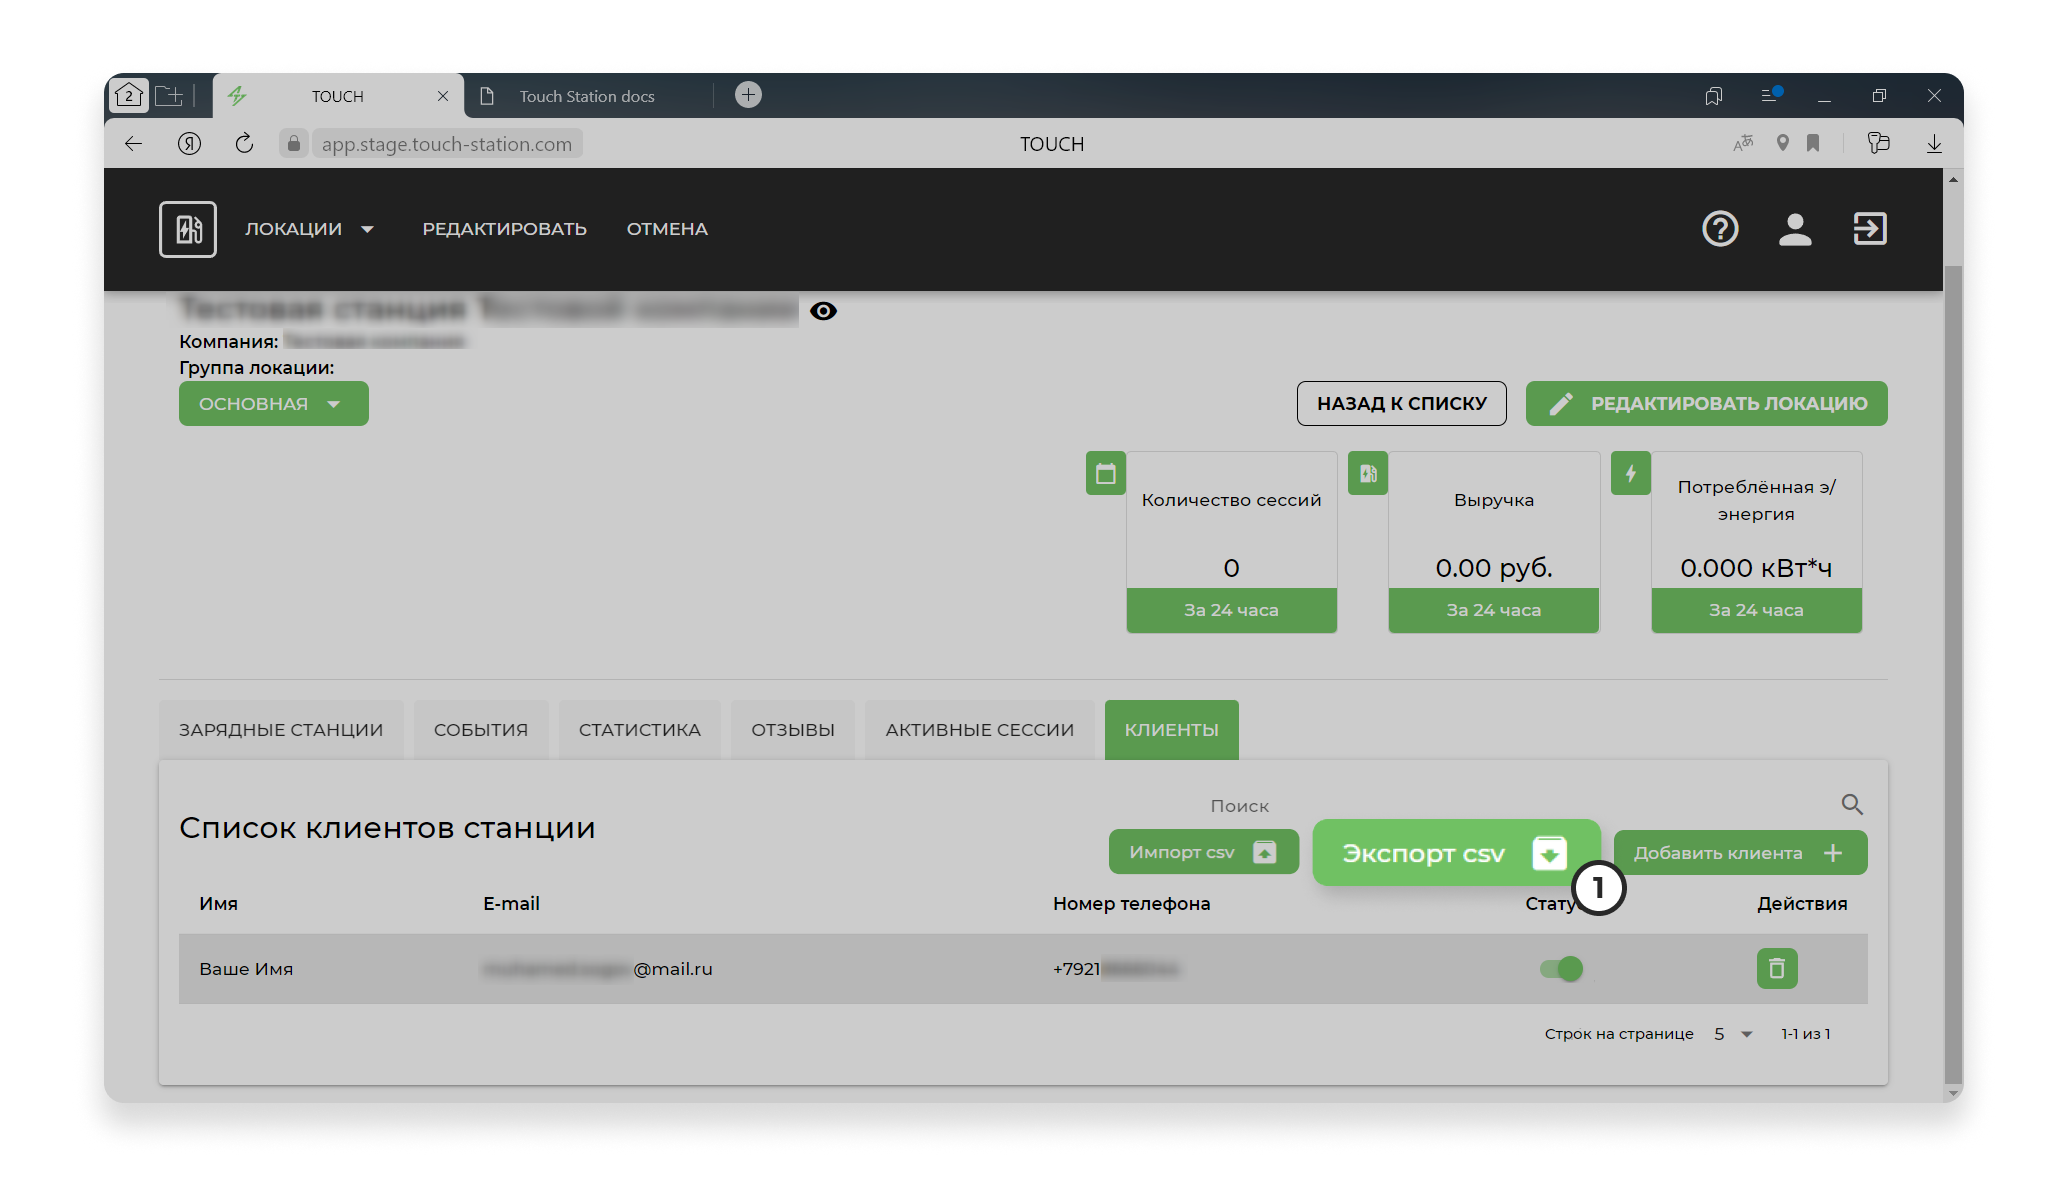The height and width of the screenshot is (1177, 2067).
Task: Toggle station visibility eye icon
Action: 823,311
